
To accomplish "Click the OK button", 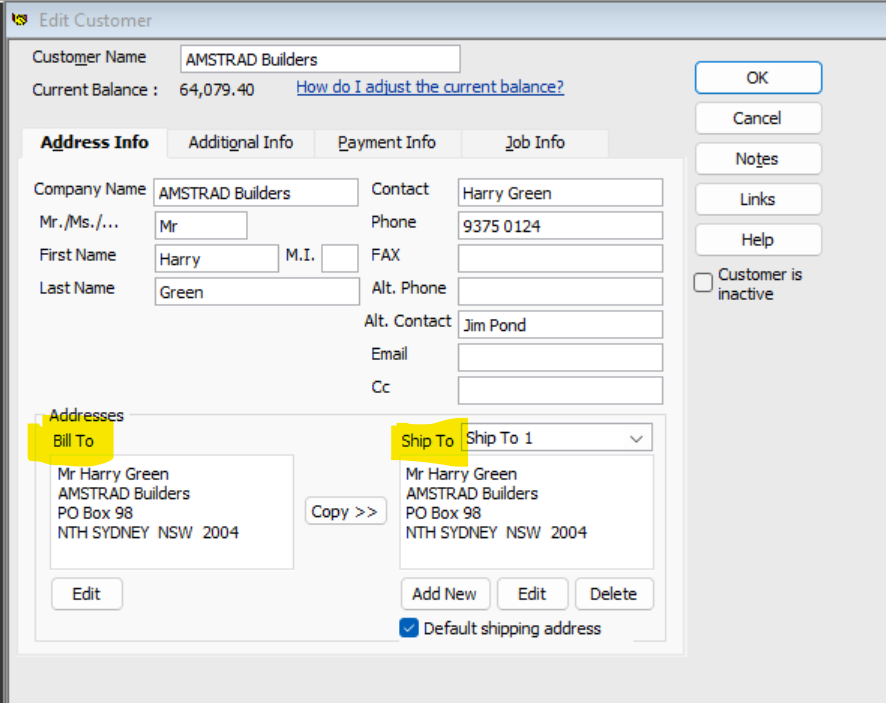I will click(758, 77).
